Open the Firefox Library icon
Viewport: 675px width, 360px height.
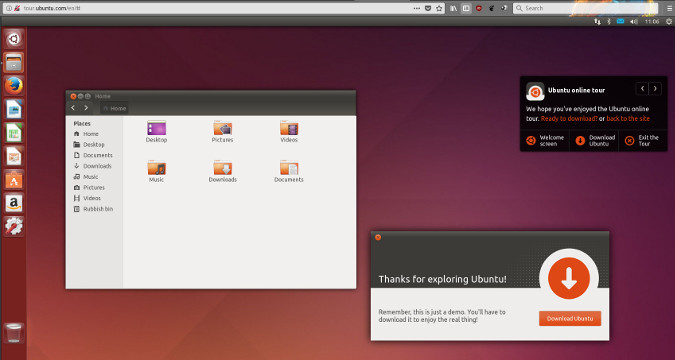453,8
